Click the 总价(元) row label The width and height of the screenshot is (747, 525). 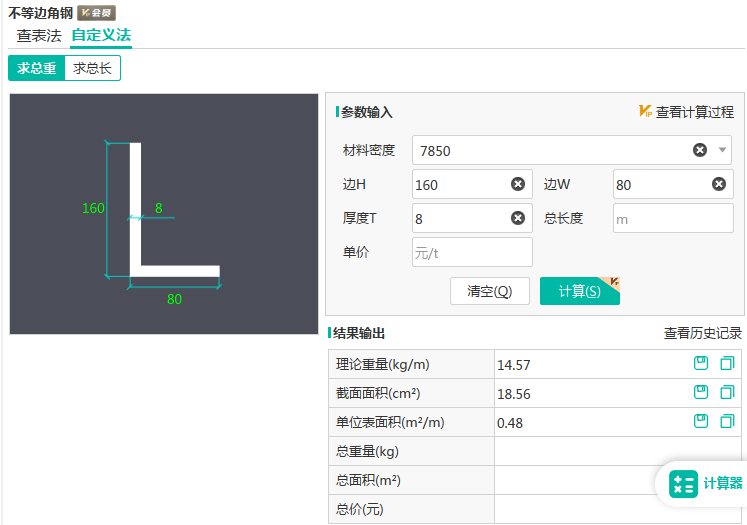point(360,509)
